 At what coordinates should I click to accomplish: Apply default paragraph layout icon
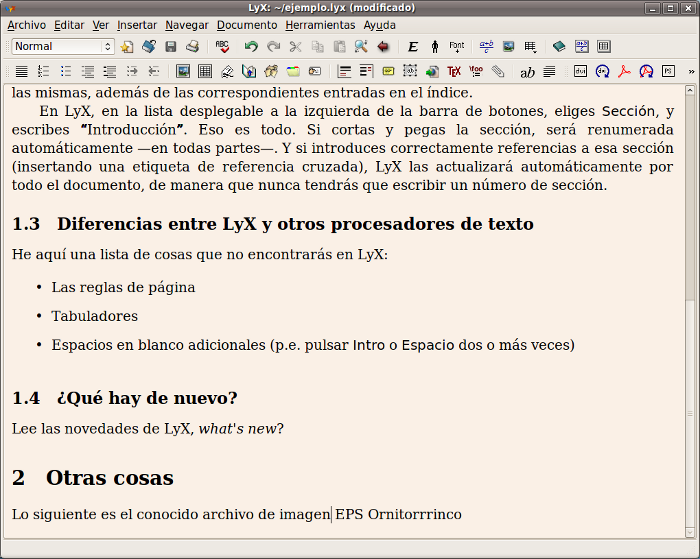[x=21, y=71]
